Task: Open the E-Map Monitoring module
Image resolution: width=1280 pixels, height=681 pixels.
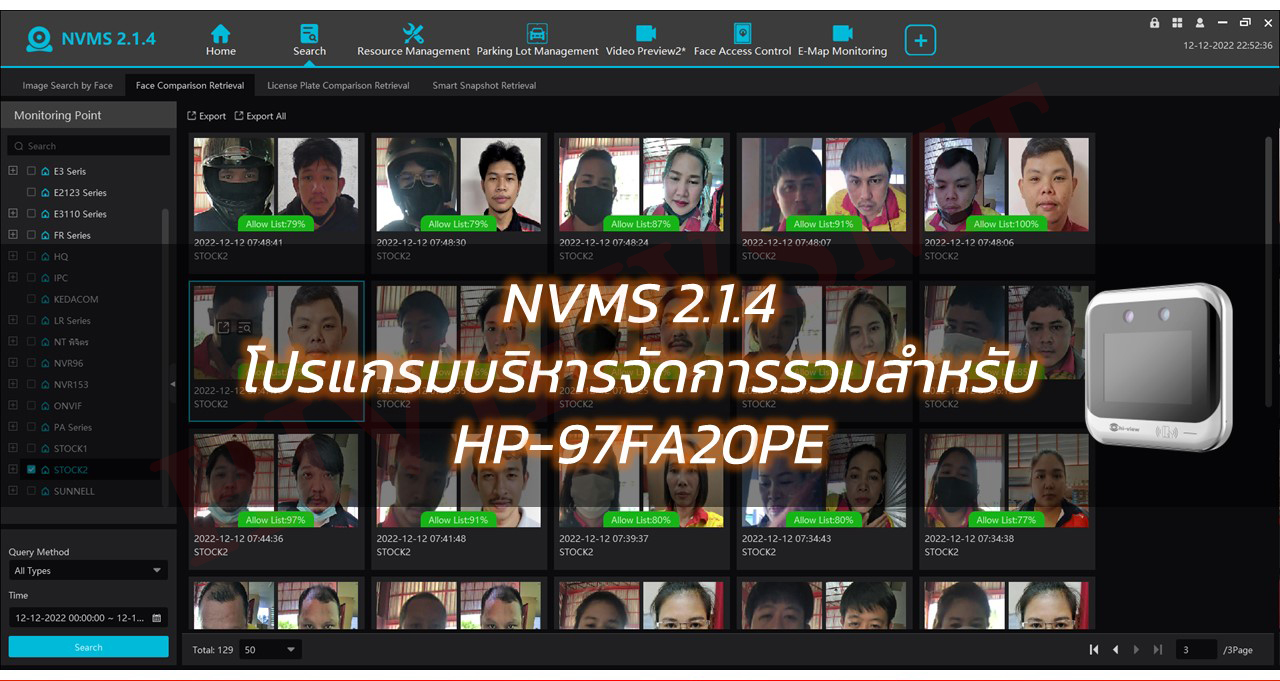Action: pyautogui.click(x=842, y=40)
